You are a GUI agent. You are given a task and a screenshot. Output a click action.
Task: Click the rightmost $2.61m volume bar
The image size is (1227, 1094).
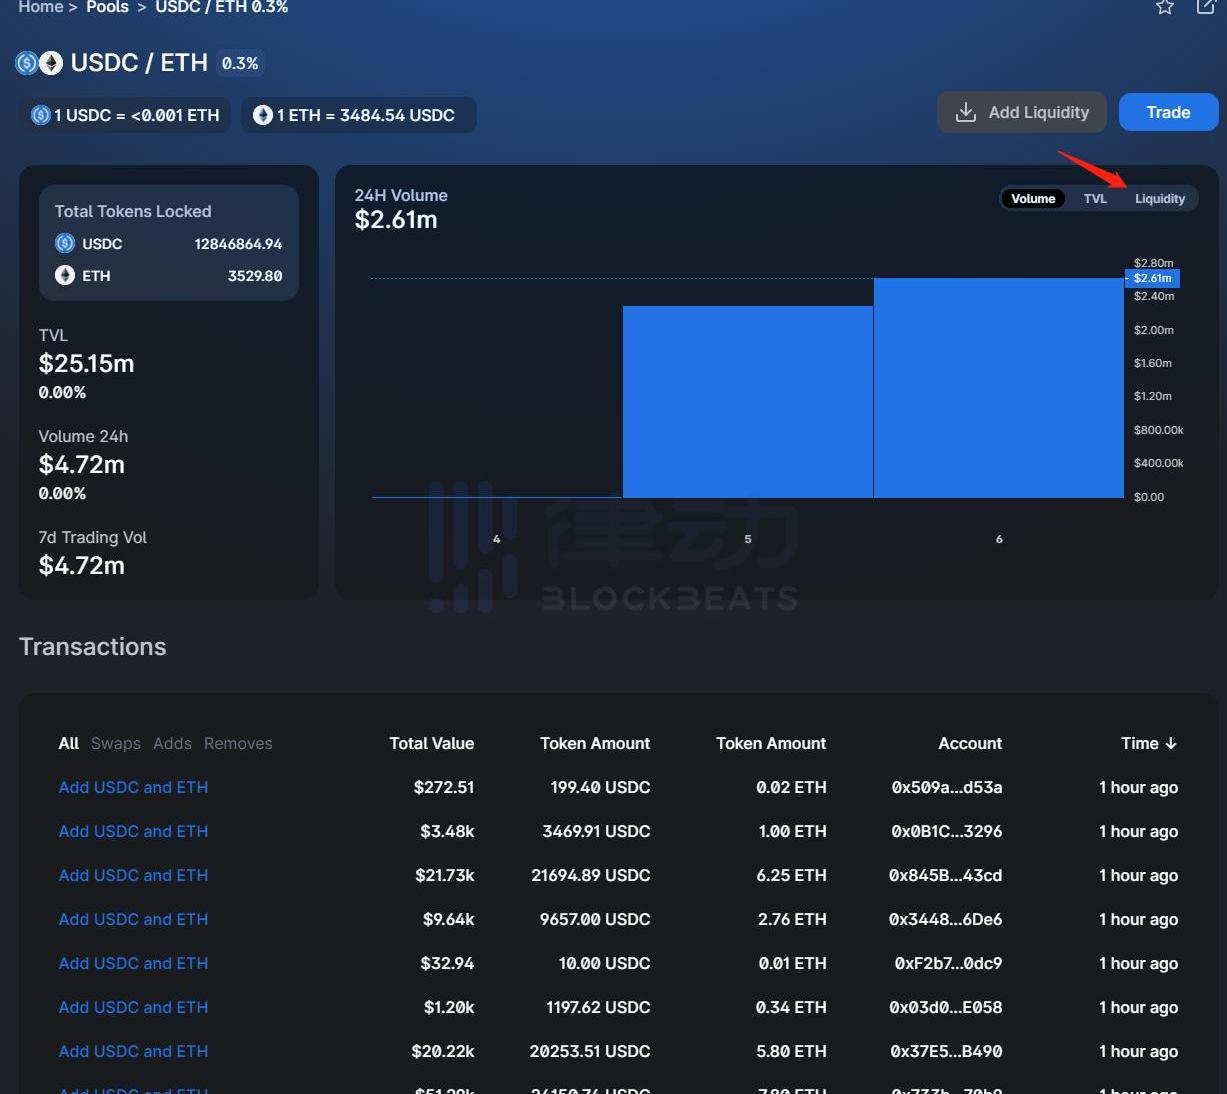[x=998, y=388]
